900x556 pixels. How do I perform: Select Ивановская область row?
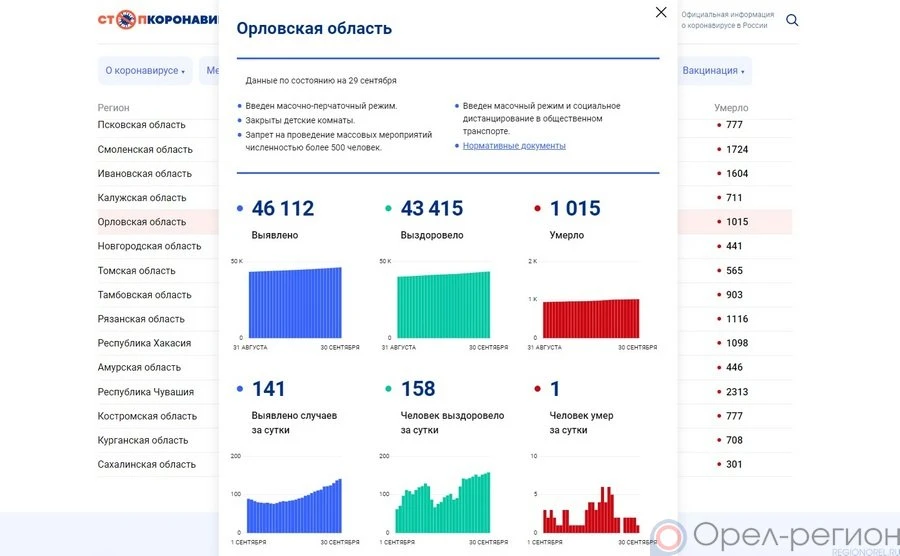144,174
